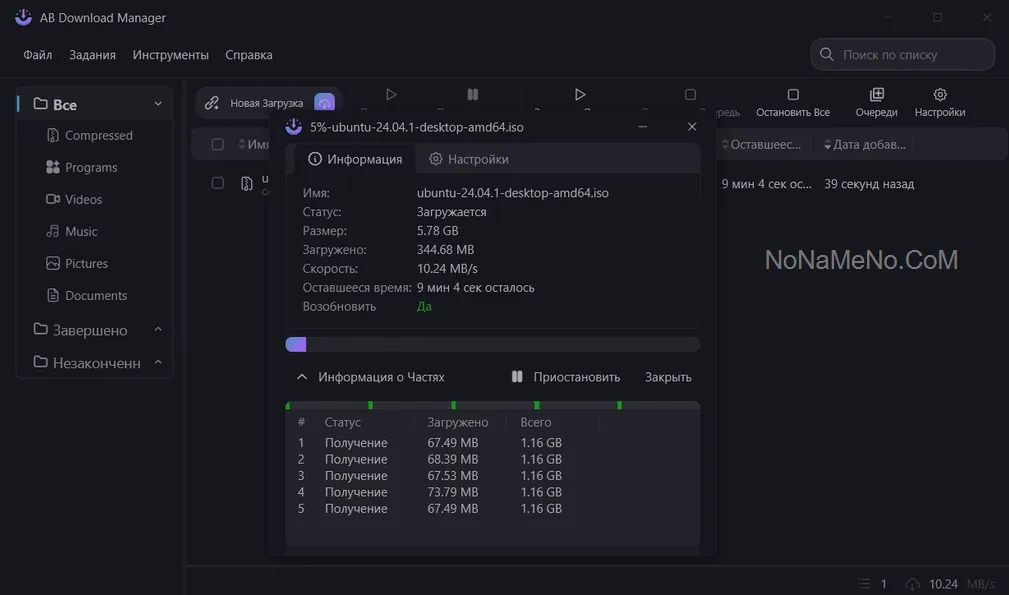Expand the Завершено folder chevron
1009x595 pixels.
[x=158, y=330]
